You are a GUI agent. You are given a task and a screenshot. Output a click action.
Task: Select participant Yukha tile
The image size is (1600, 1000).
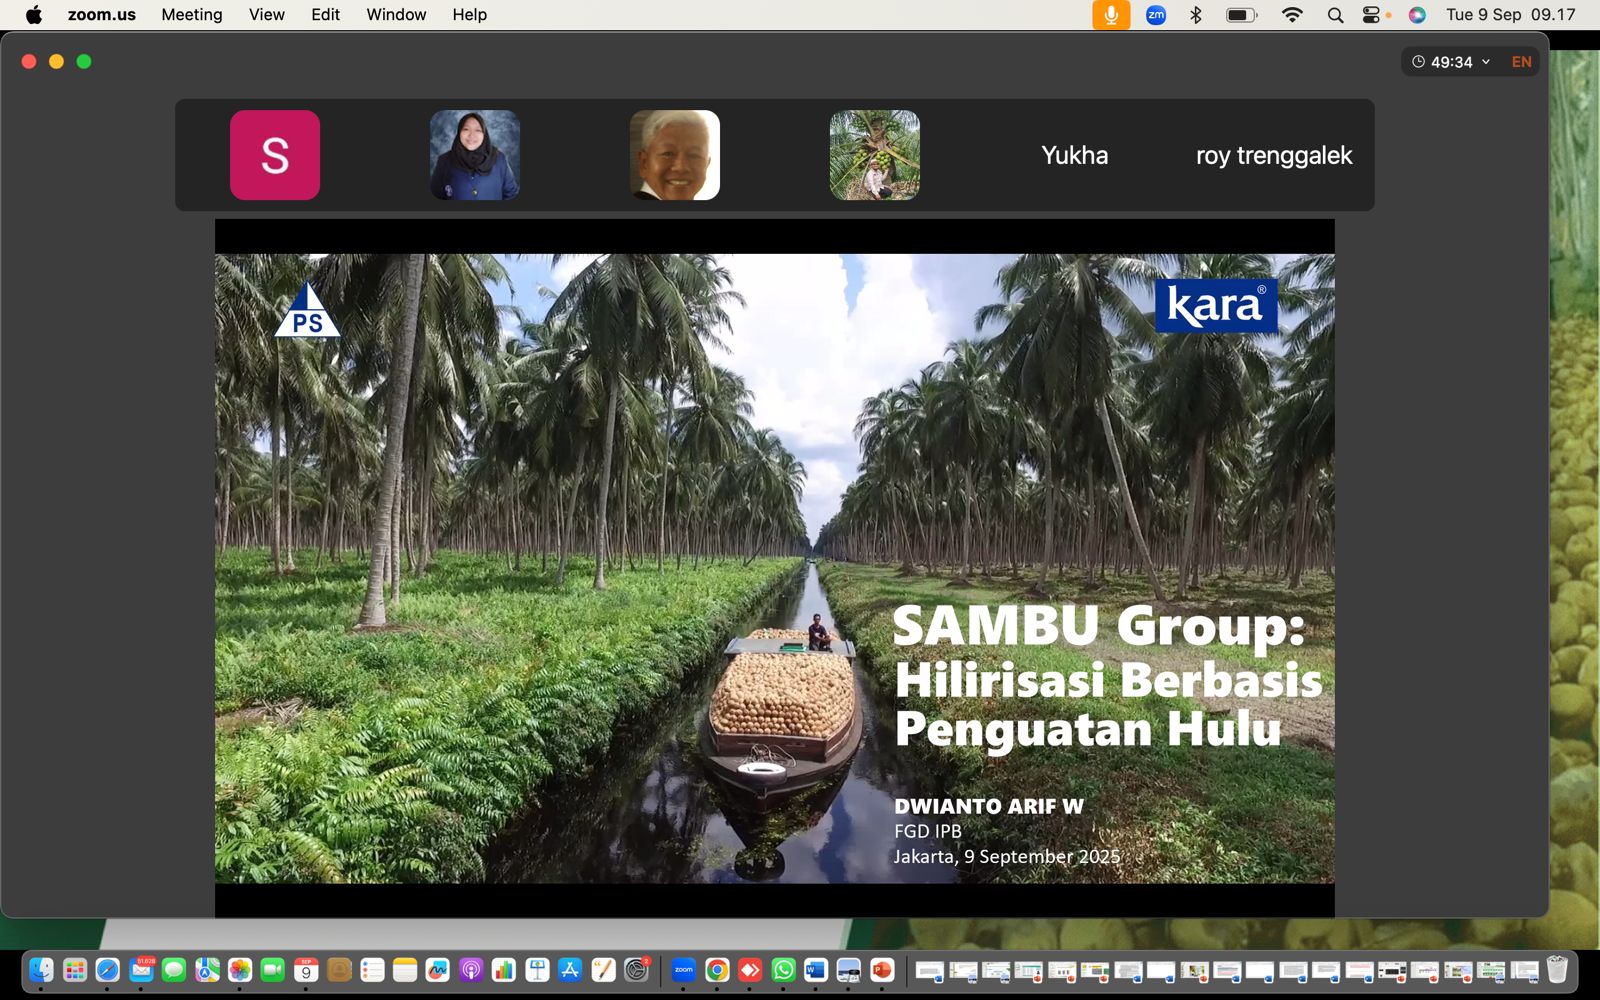coord(1074,155)
